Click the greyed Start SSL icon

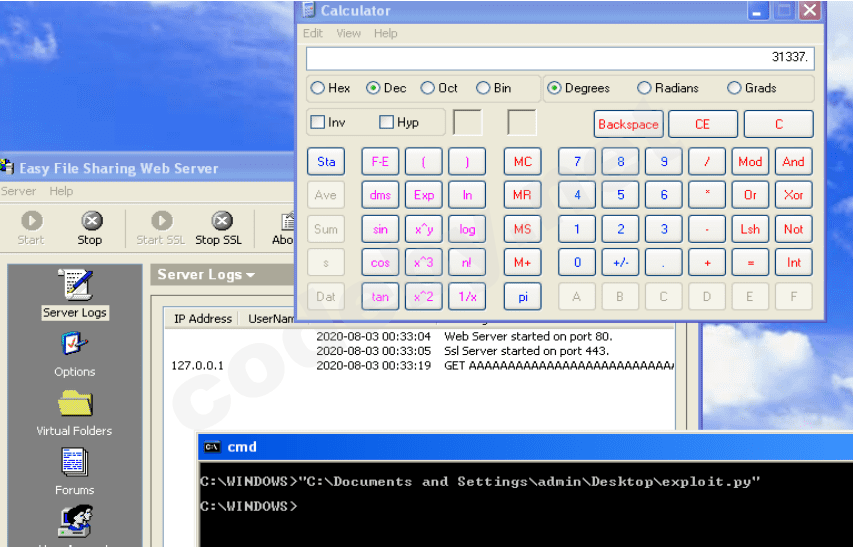(162, 221)
